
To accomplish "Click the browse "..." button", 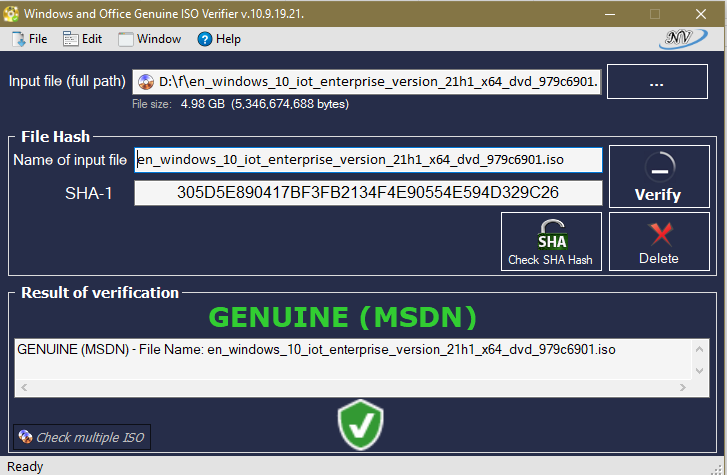I will pyautogui.click(x=657, y=82).
